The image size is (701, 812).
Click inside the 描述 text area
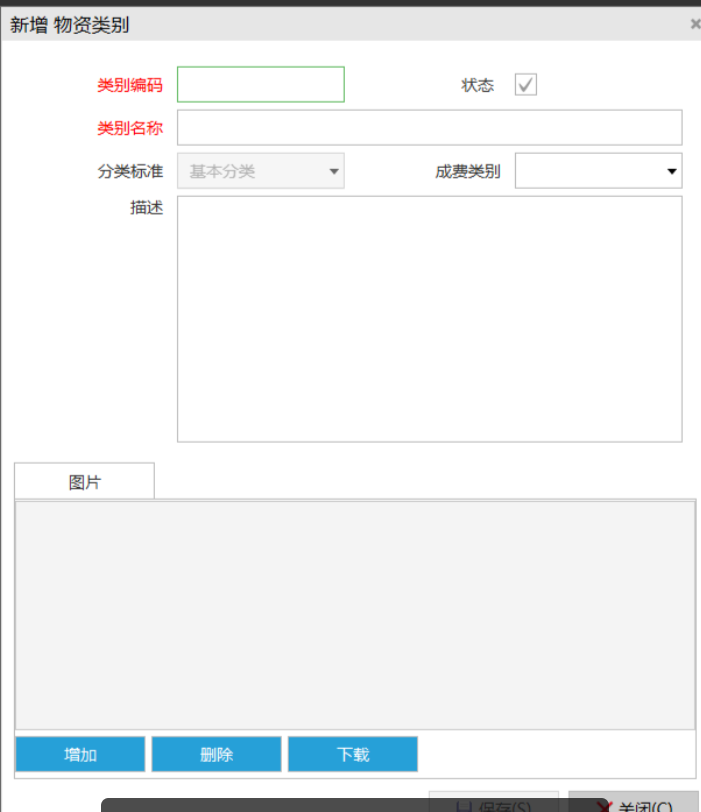pos(429,318)
